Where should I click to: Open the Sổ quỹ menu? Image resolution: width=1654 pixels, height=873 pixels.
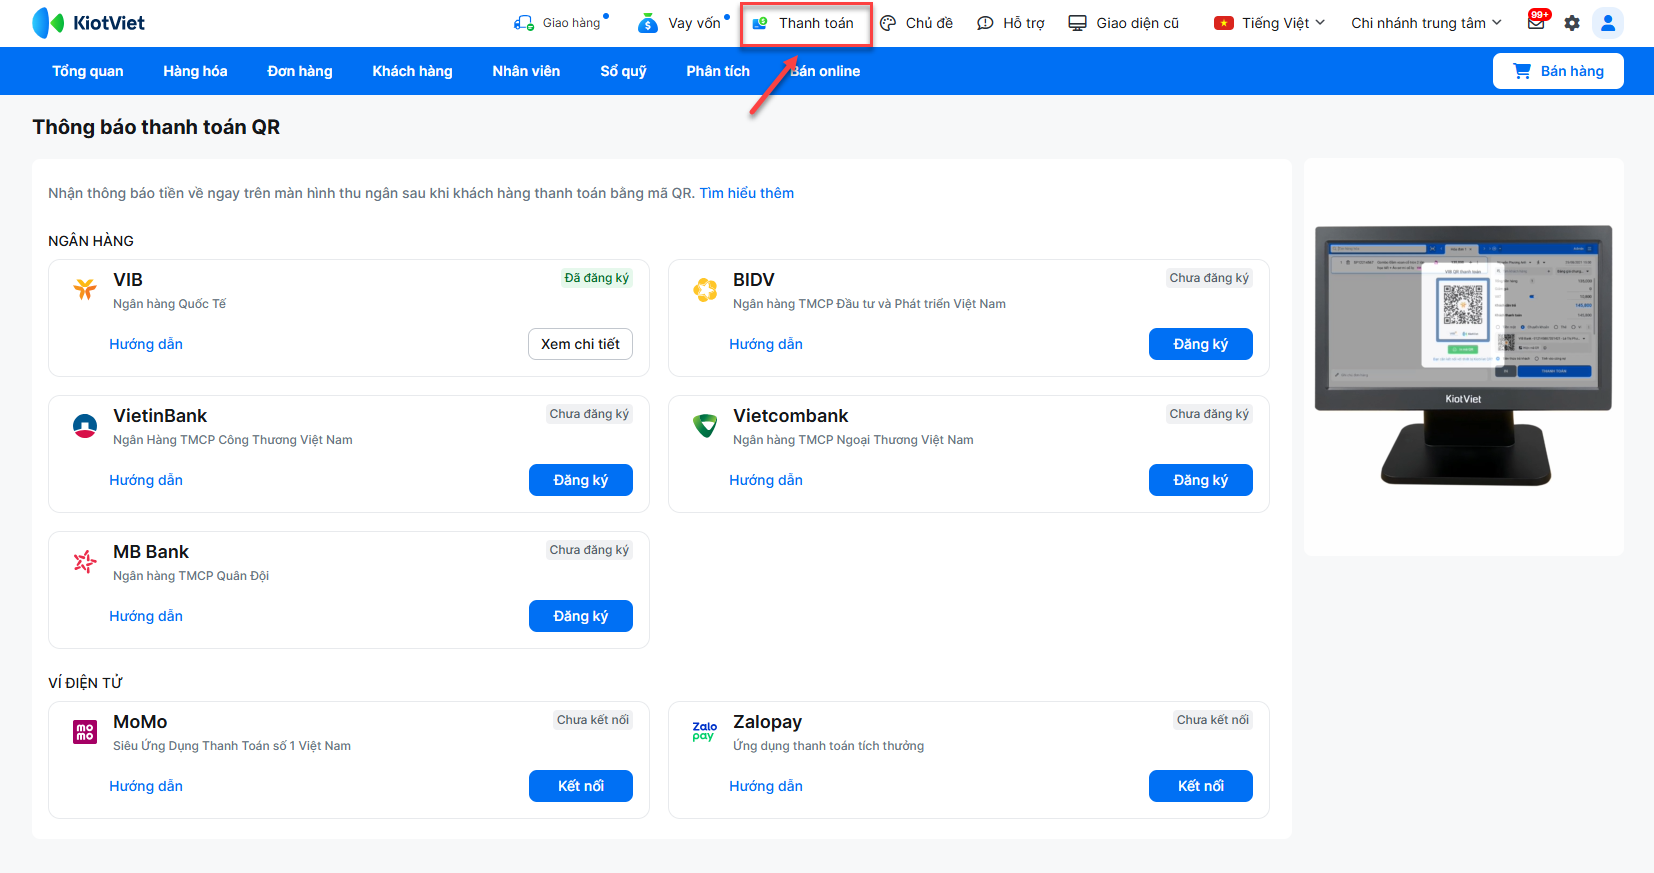[623, 71]
